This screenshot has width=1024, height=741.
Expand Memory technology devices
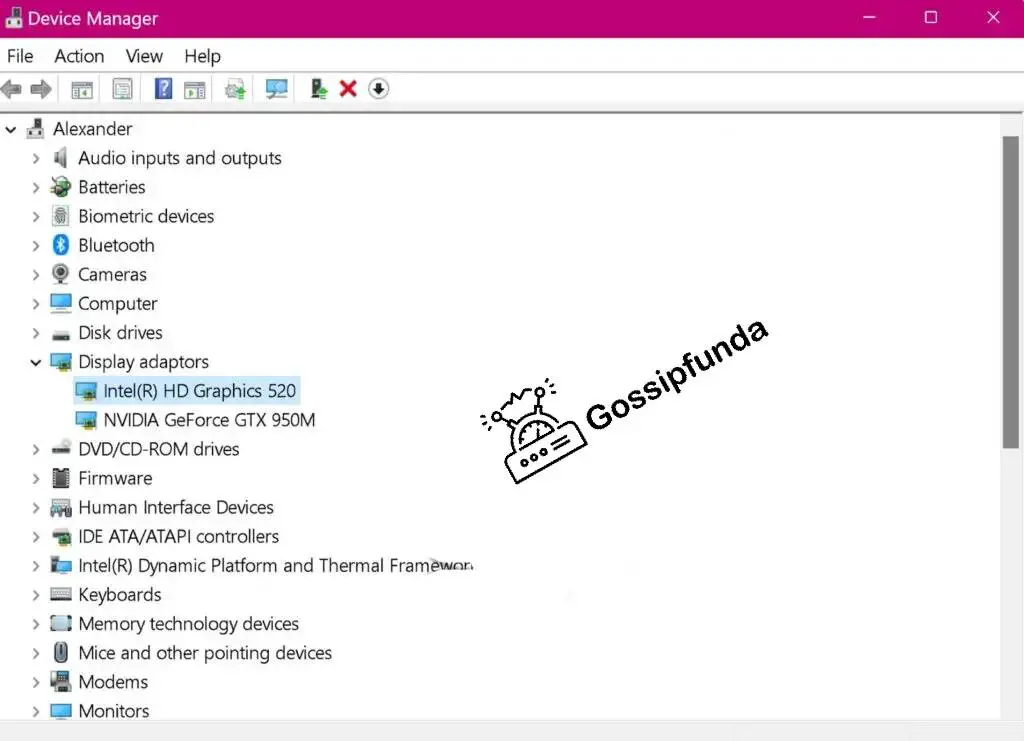point(36,624)
